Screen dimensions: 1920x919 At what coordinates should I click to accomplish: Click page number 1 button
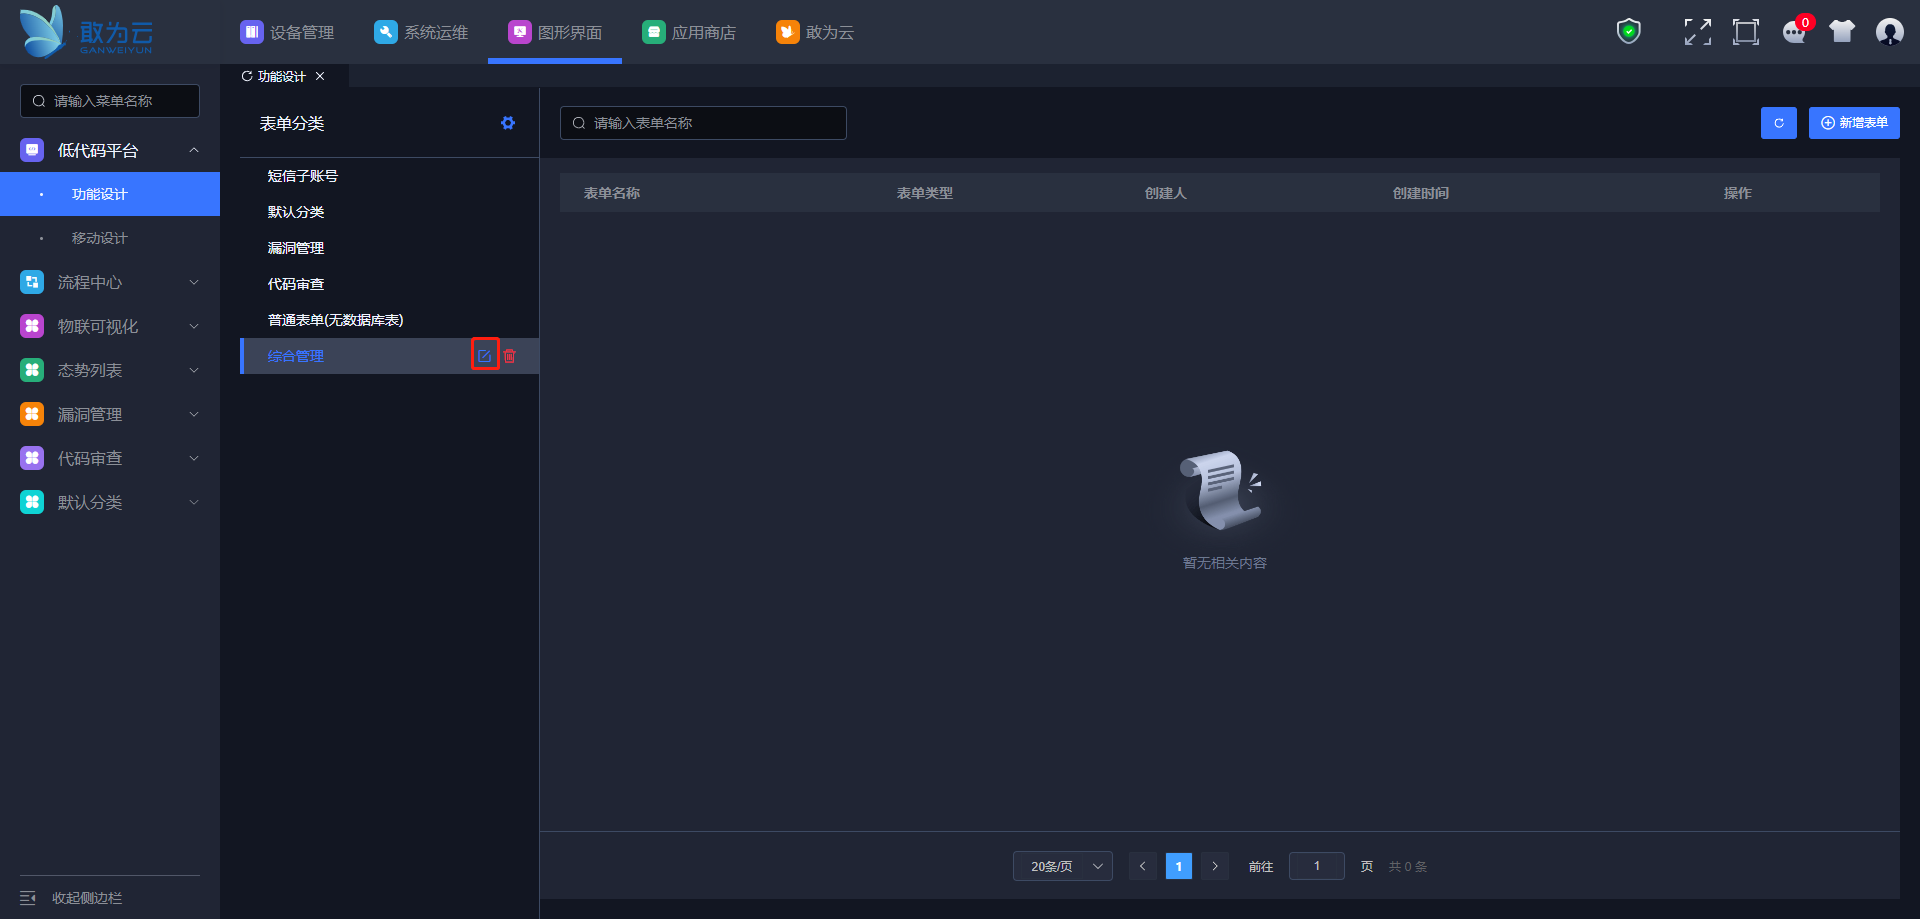(1179, 866)
